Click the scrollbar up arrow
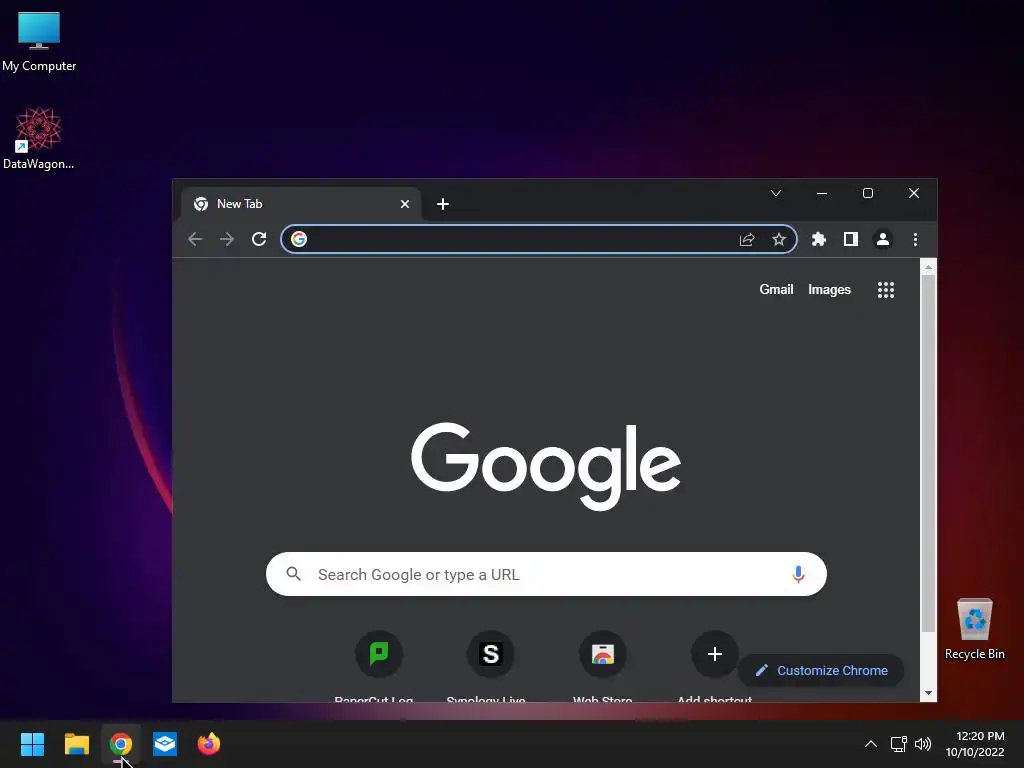 coord(928,266)
